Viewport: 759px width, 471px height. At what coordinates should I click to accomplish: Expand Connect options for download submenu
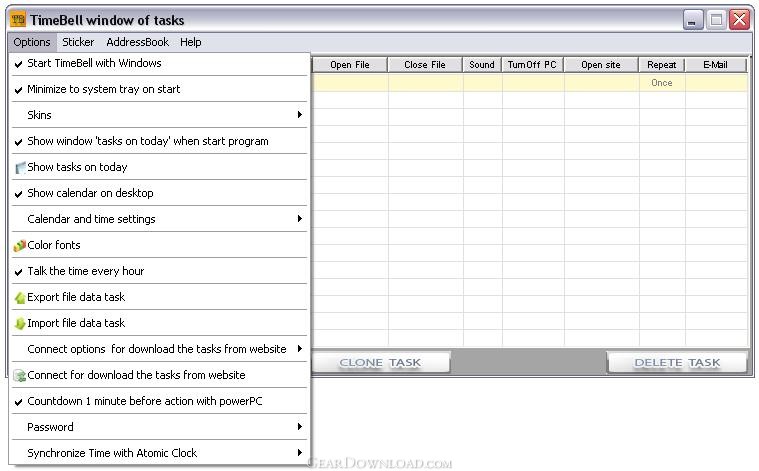(159, 349)
